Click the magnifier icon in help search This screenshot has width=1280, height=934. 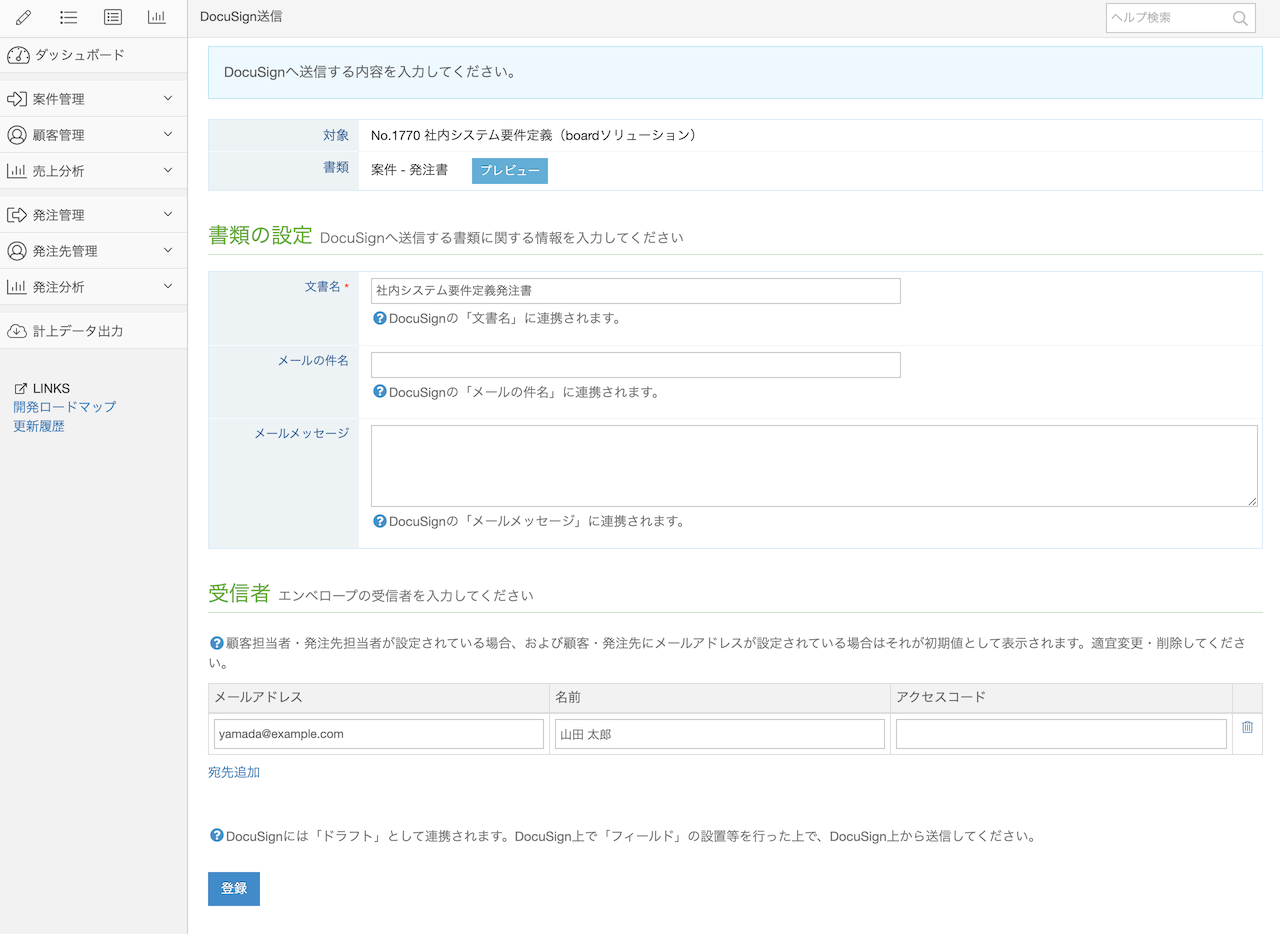coord(1240,18)
